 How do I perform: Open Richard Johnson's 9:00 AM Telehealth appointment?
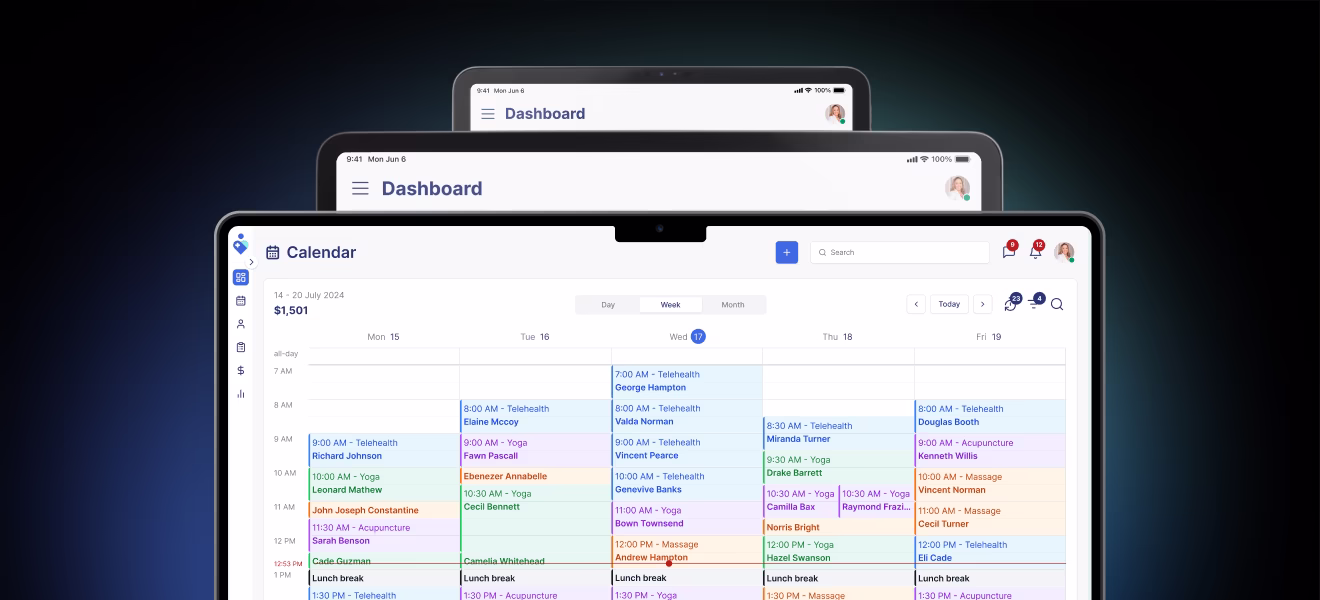[x=383, y=449]
